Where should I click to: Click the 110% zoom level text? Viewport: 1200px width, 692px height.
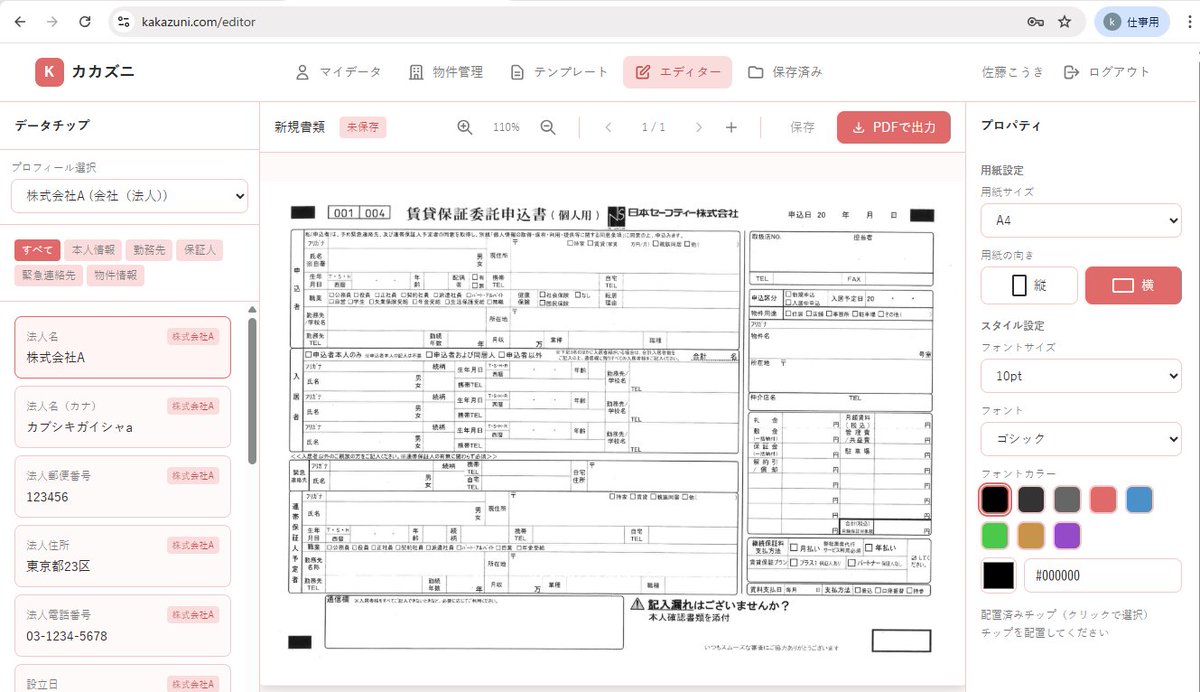(506, 127)
